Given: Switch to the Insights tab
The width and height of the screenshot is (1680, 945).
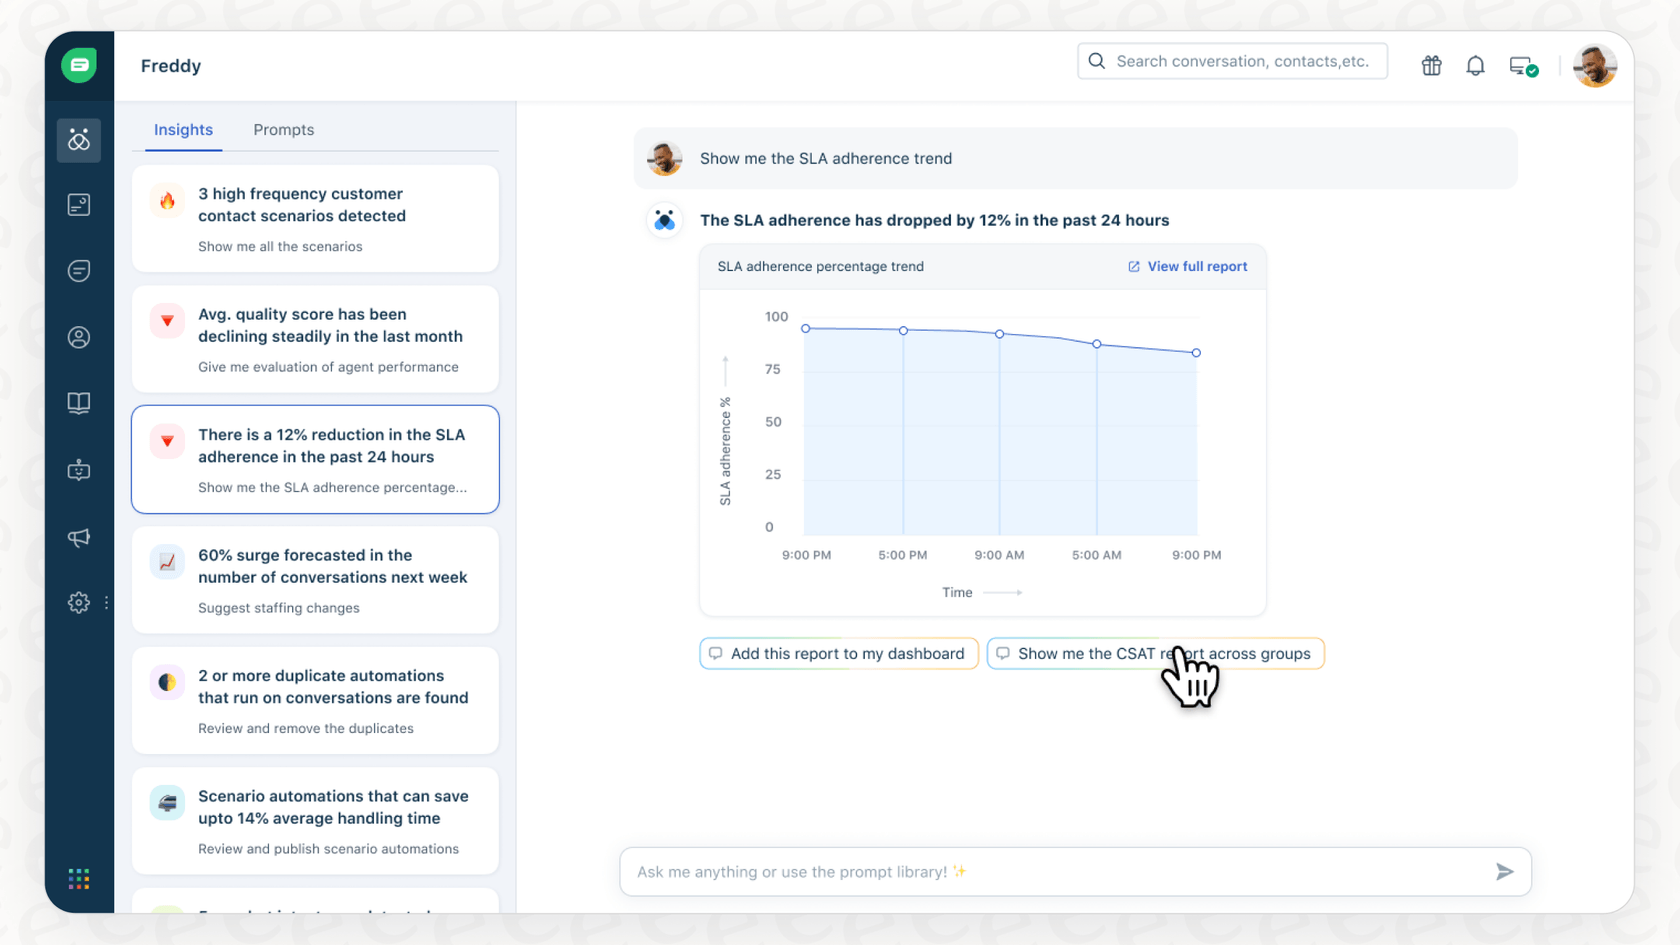Looking at the screenshot, I should pyautogui.click(x=183, y=129).
